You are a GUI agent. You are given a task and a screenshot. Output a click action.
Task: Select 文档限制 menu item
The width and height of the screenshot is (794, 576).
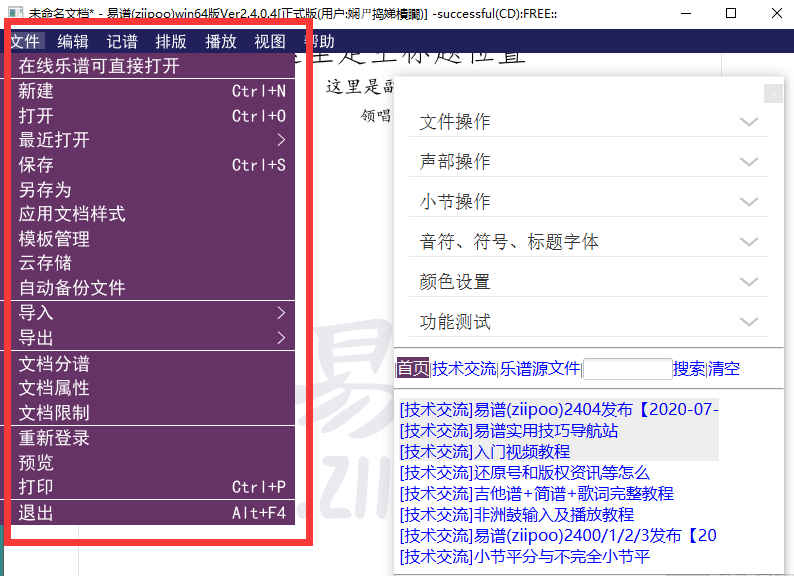(x=153, y=412)
